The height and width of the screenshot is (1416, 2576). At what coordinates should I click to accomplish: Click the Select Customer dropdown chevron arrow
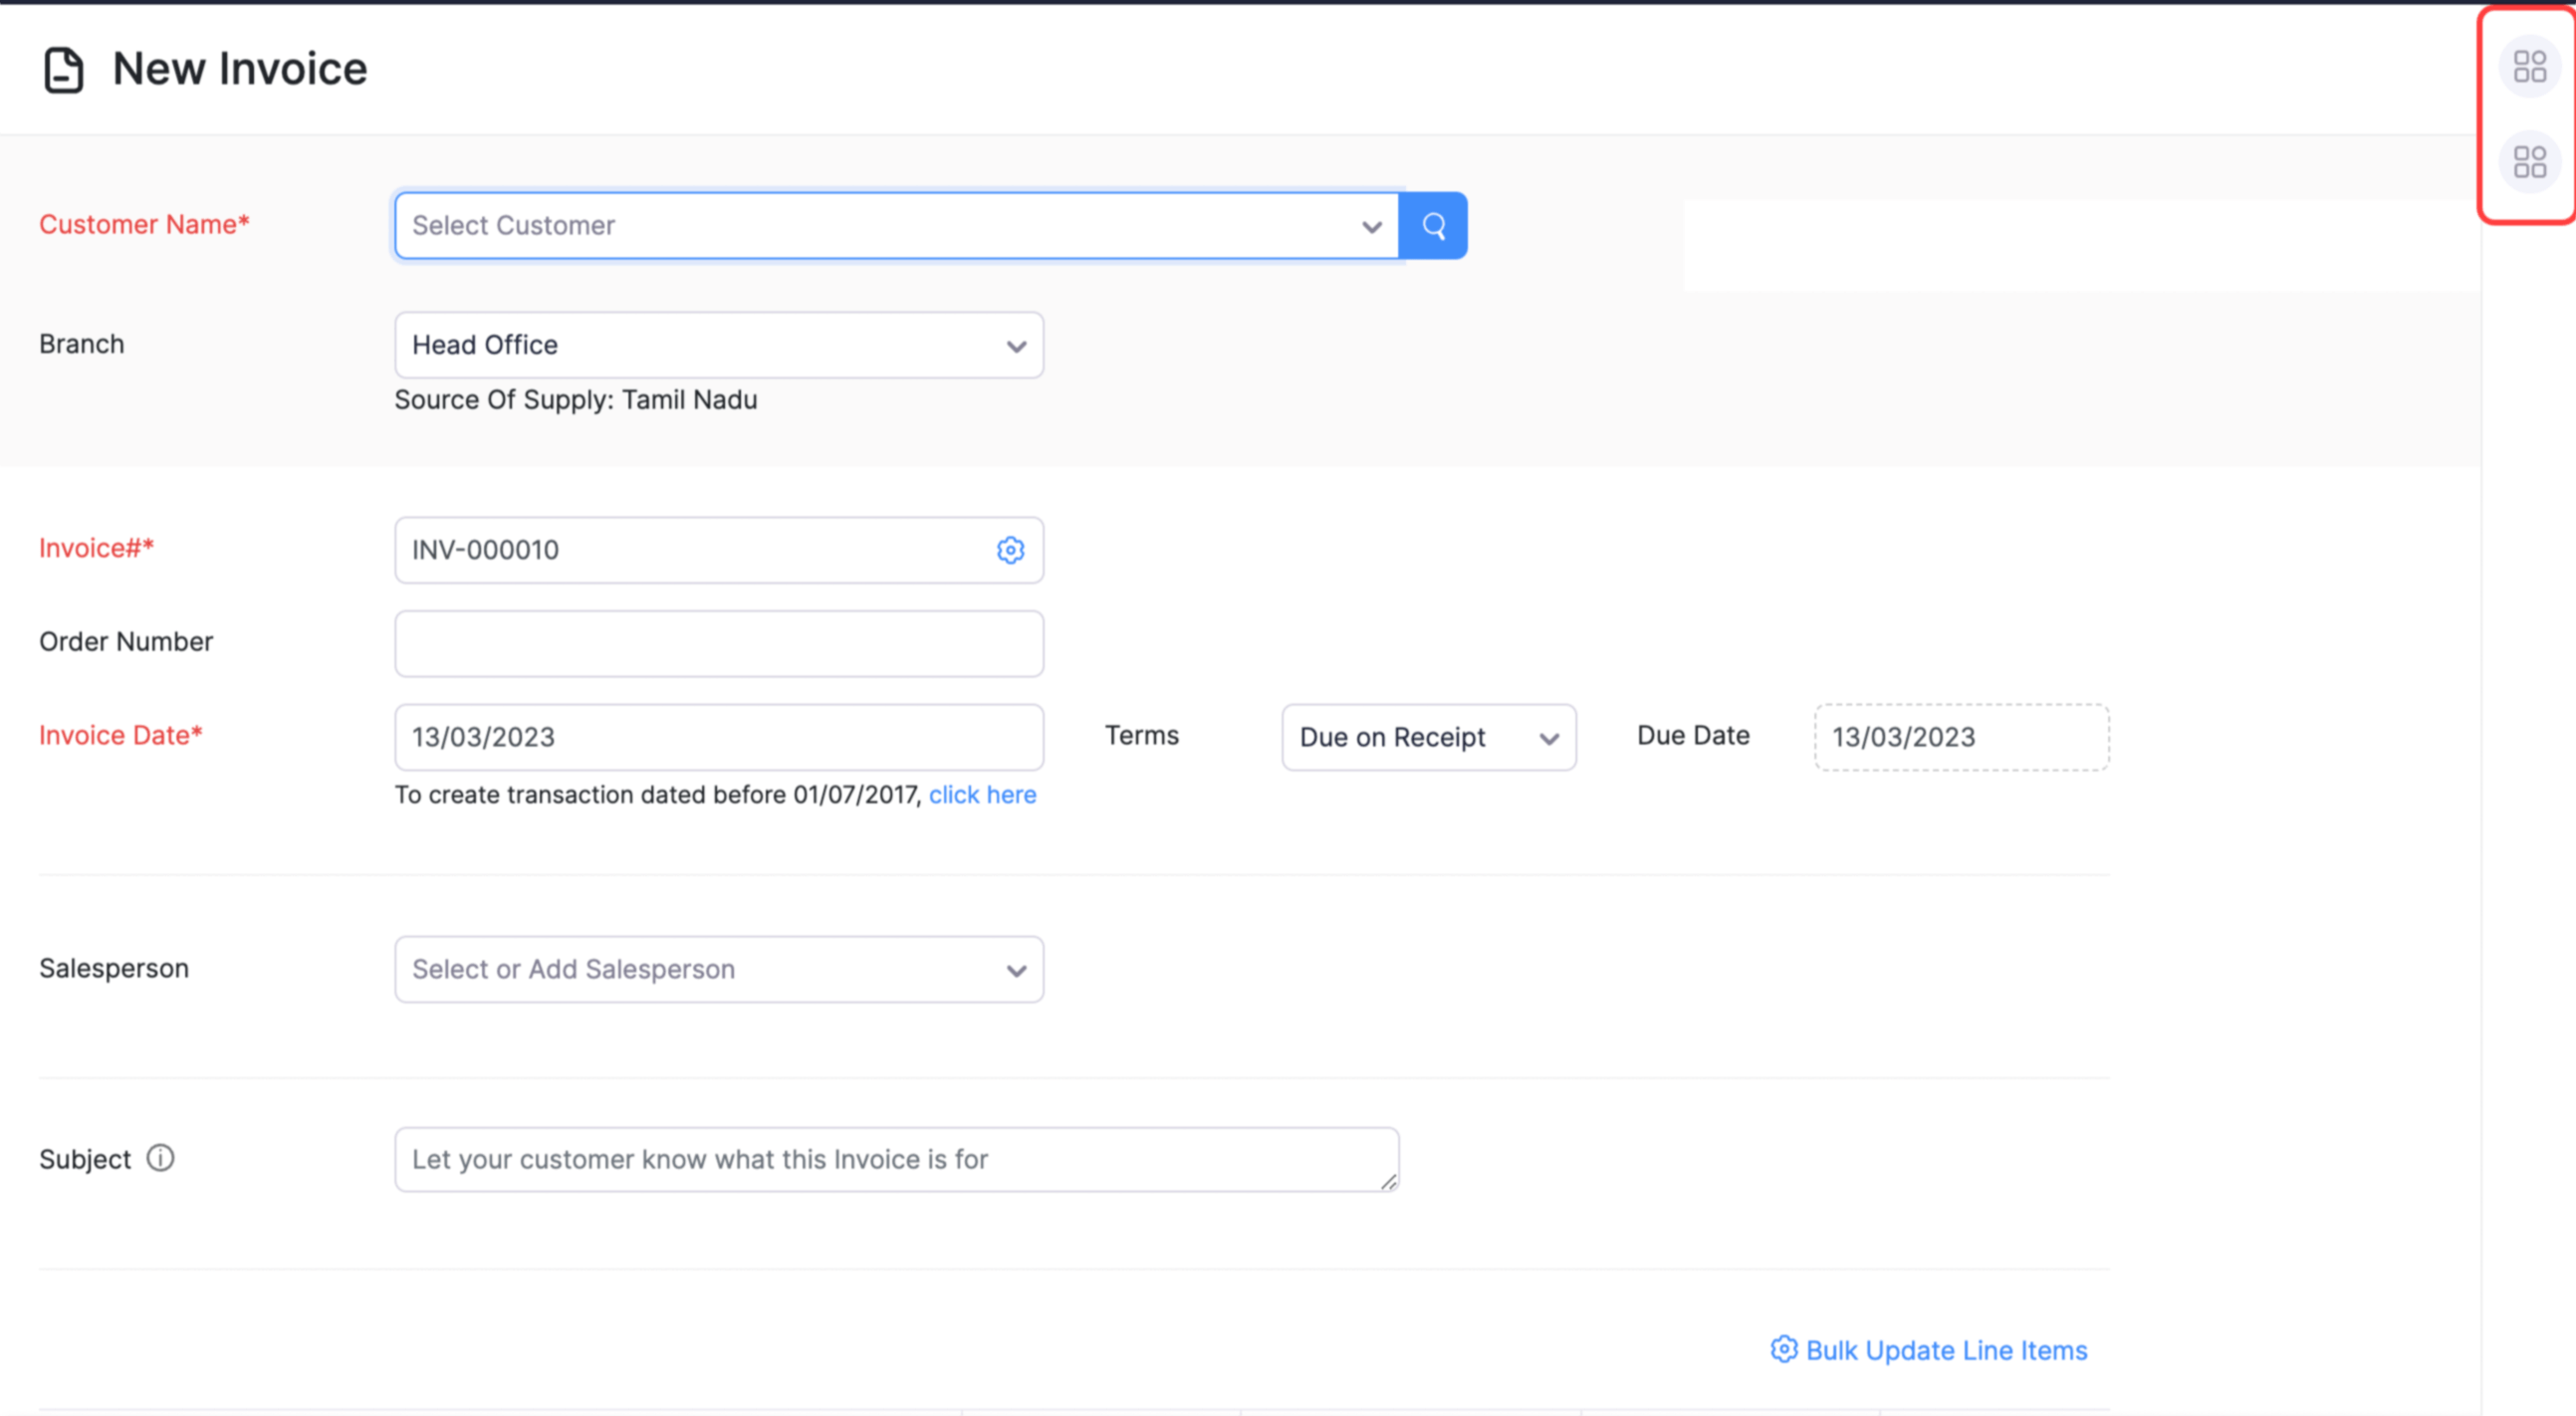(x=1372, y=227)
